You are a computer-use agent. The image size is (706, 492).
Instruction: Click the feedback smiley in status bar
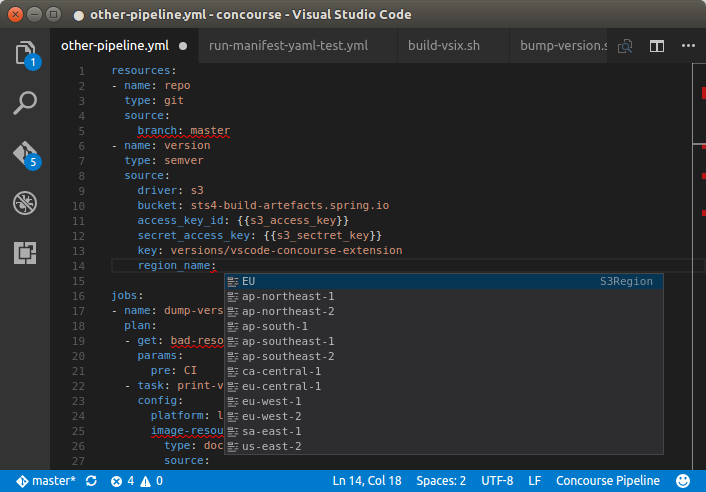pos(683,481)
